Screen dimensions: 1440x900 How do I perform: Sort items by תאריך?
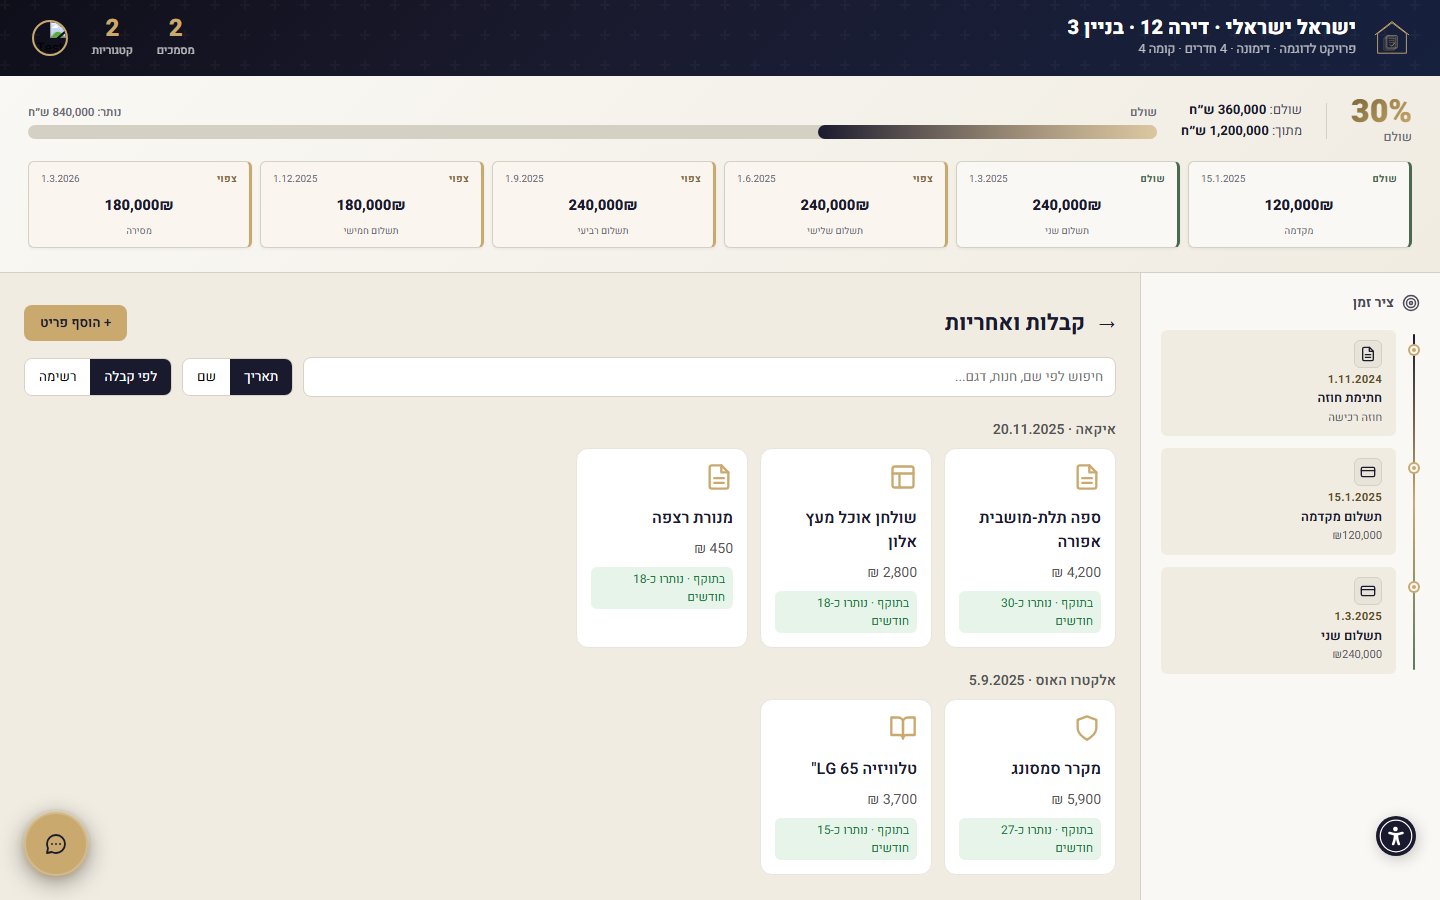coord(261,377)
